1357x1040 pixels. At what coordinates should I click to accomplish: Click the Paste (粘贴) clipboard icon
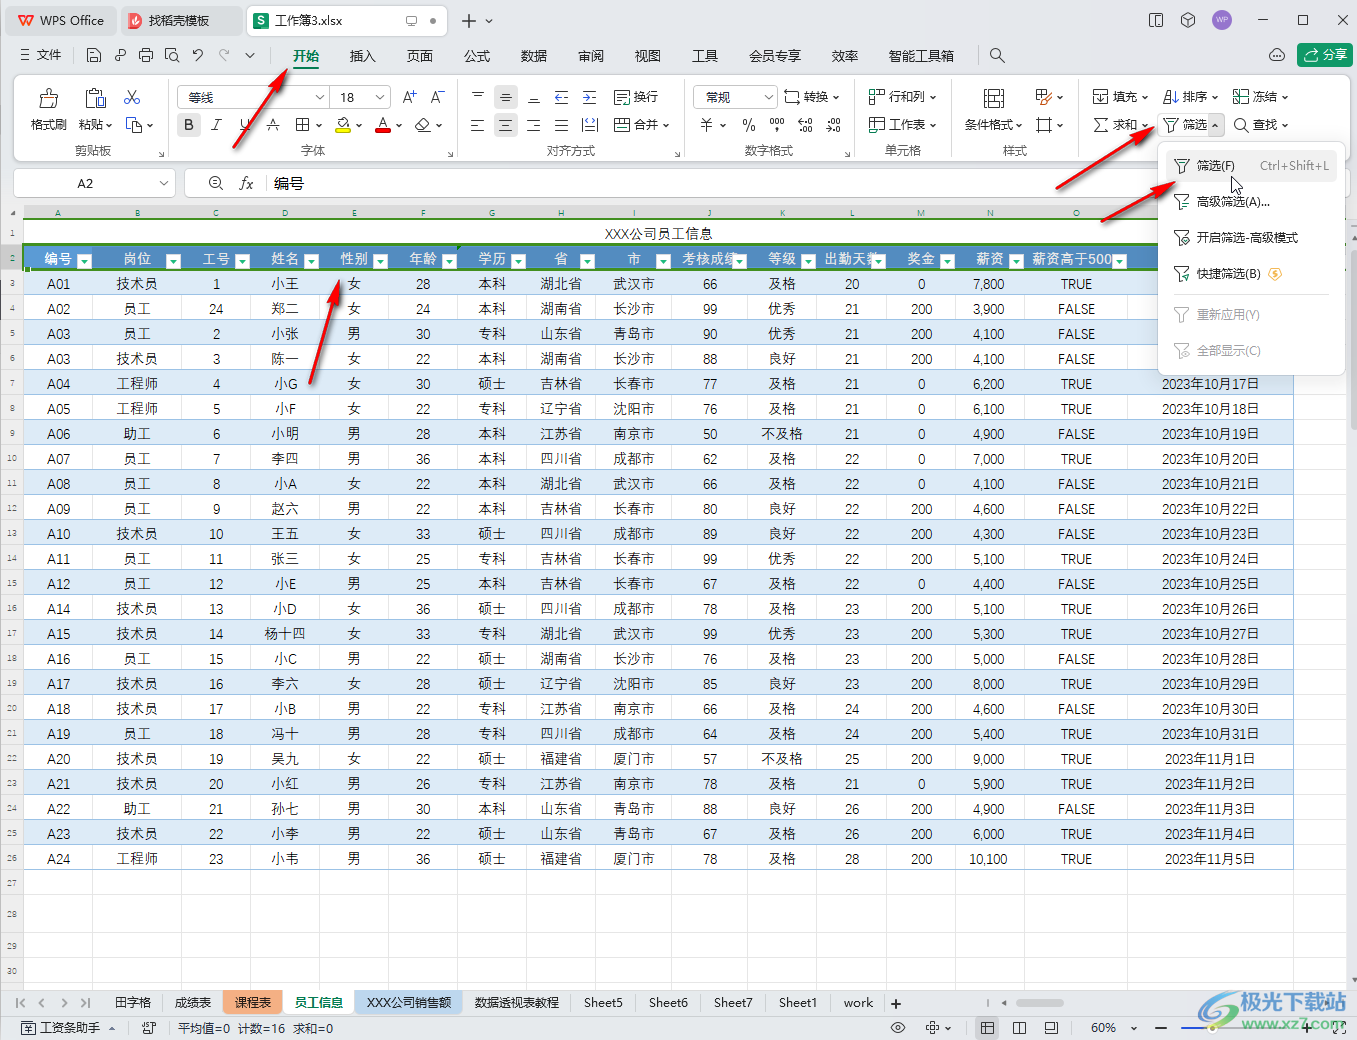tap(95, 98)
